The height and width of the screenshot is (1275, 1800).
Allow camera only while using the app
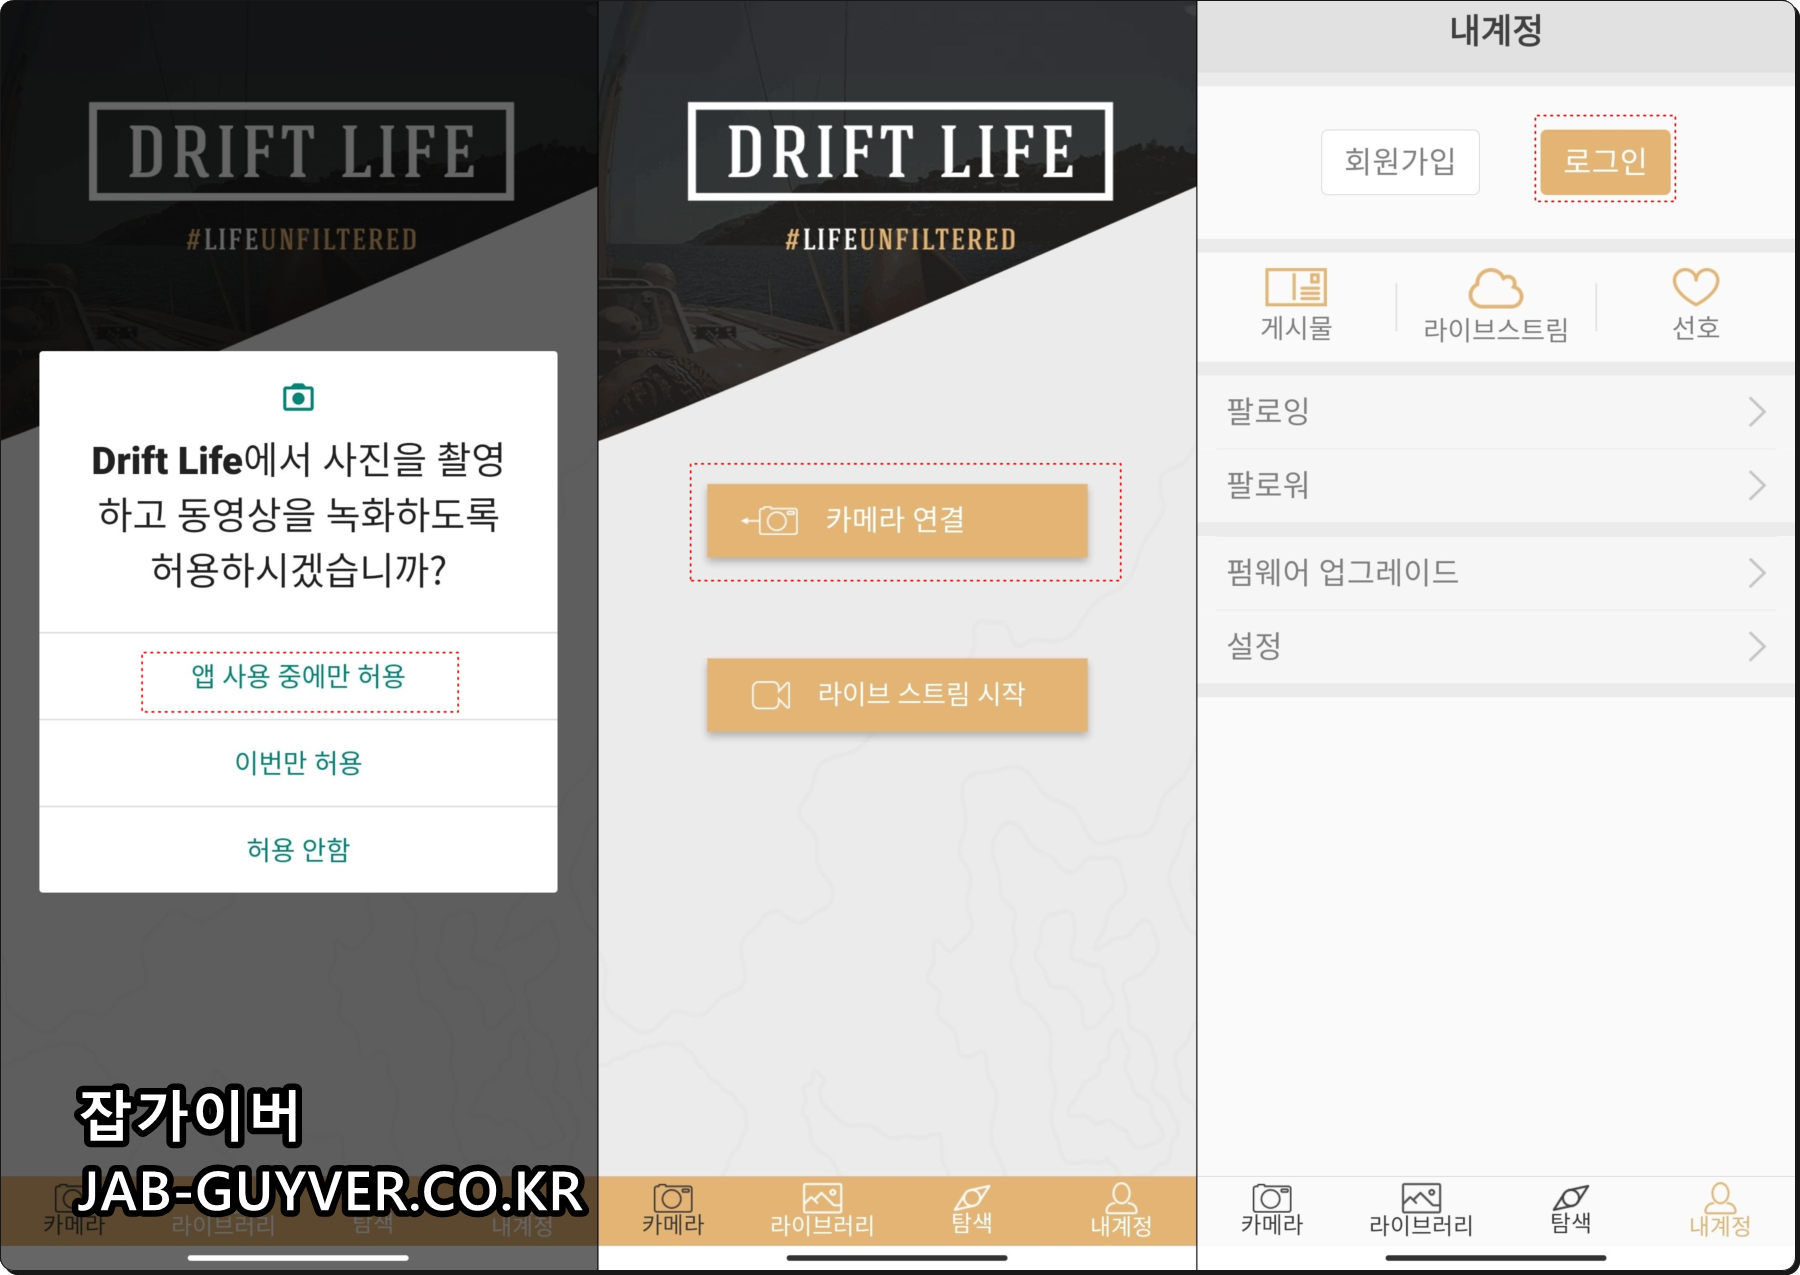pos(299,677)
